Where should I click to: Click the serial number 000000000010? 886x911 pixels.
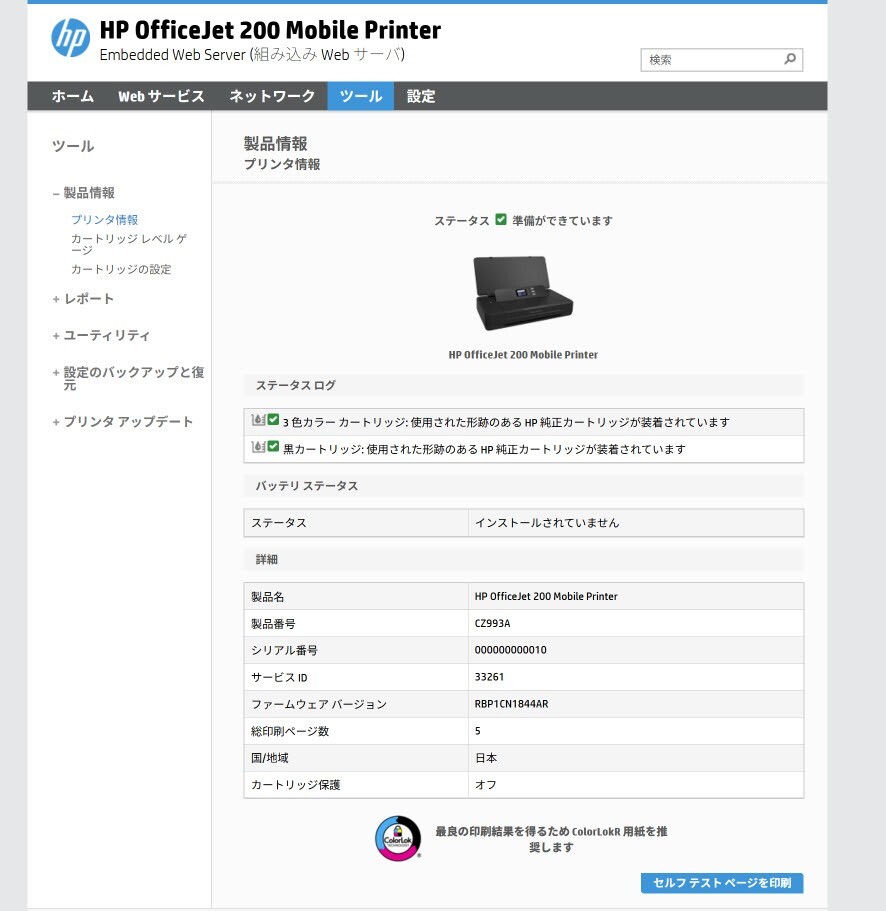511,650
